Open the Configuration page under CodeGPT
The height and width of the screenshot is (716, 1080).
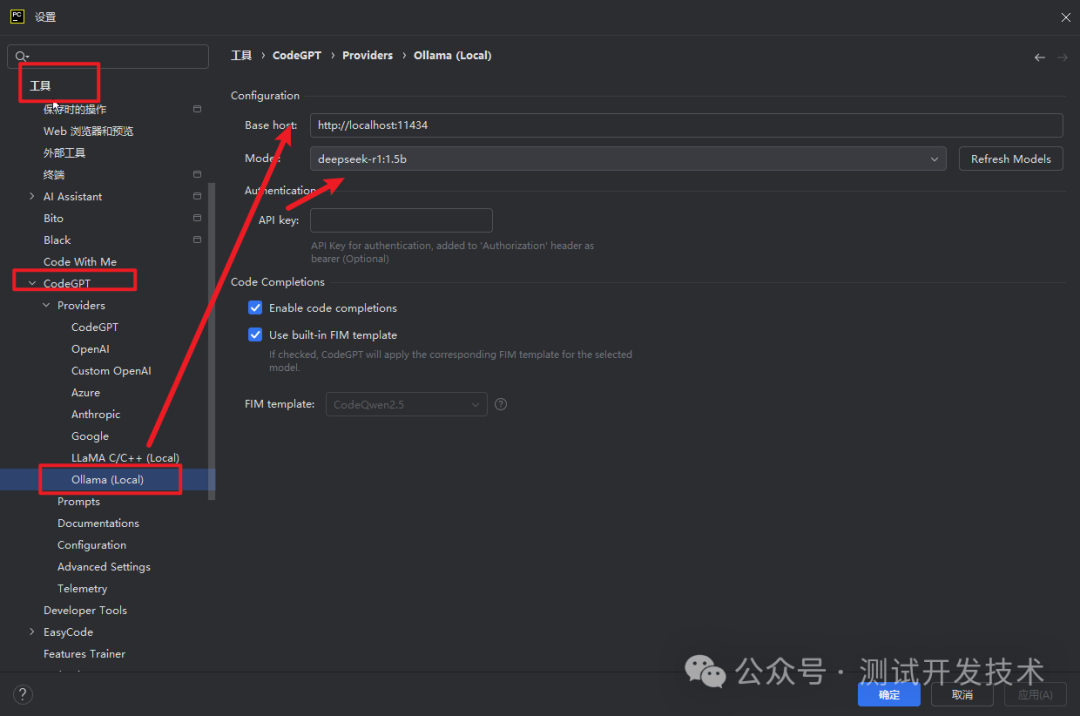(x=92, y=545)
